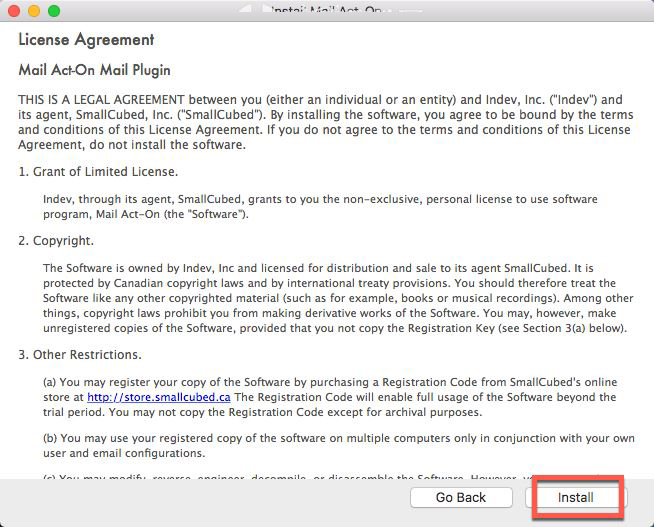This screenshot has width=654, height=527.
Task: Open the store.smallcubed.ca link
Action: pos(158,397)
